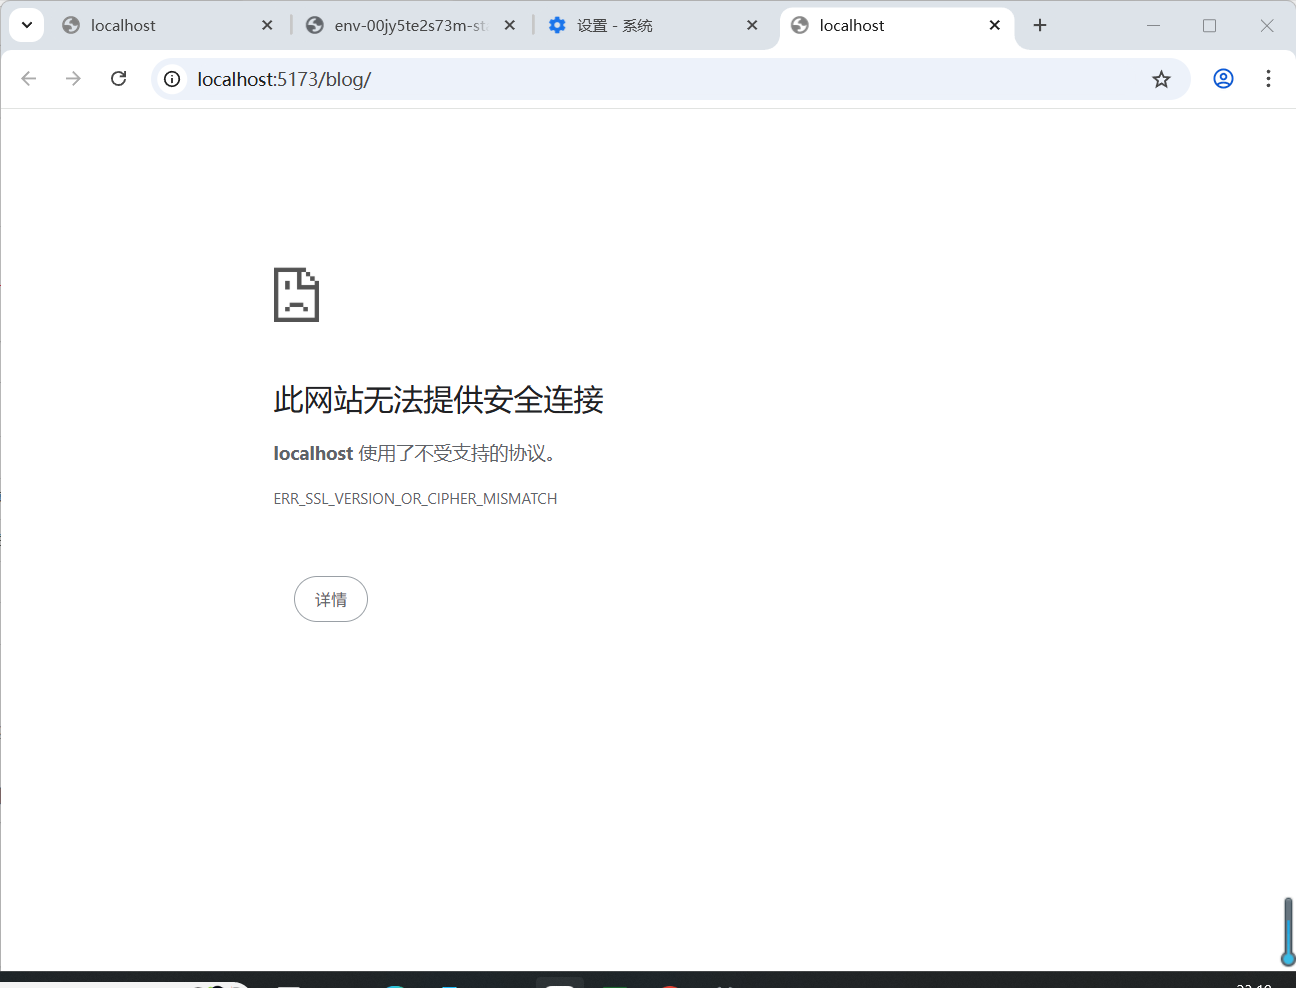The width and height of the screenshot is (1296, 988).
Task: Focus the address bar showing localhost:5173/blog/
Action: pyautogui.click(x=650, y=79)
